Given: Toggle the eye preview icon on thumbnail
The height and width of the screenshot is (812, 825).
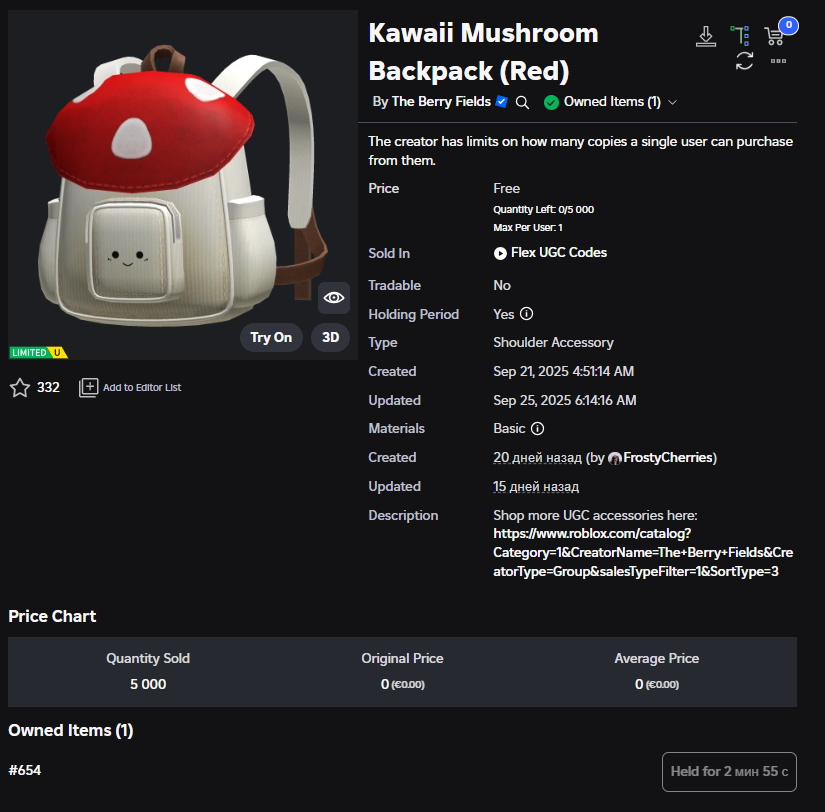Looking at the screenshot, I should click(334, 298).
